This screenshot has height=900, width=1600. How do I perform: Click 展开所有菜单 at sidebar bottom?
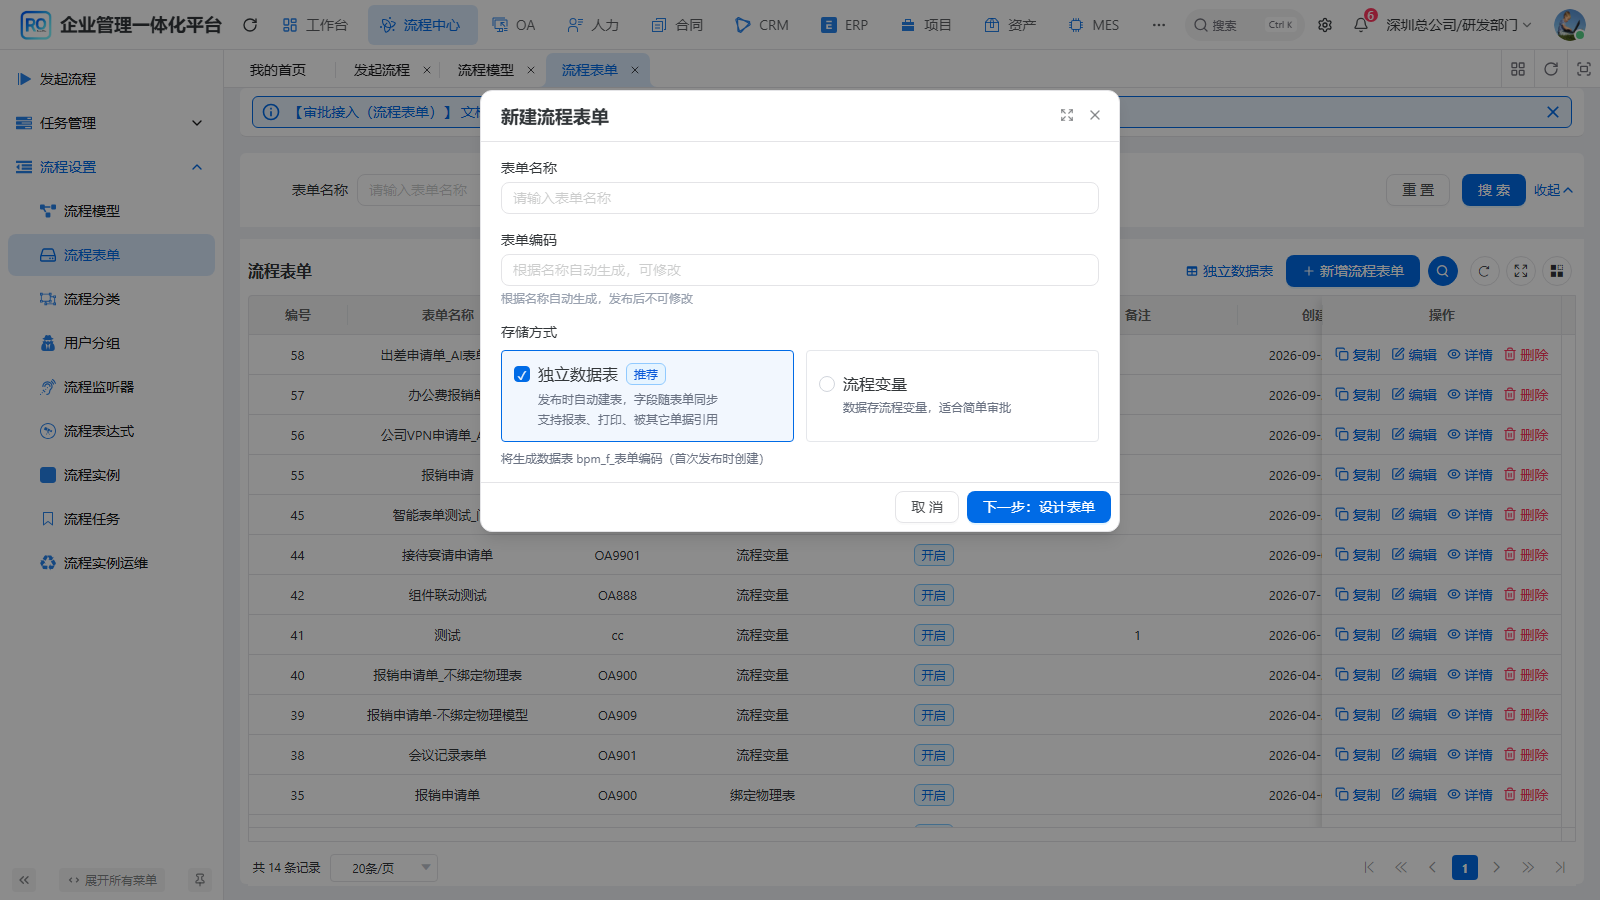point(112,880)
